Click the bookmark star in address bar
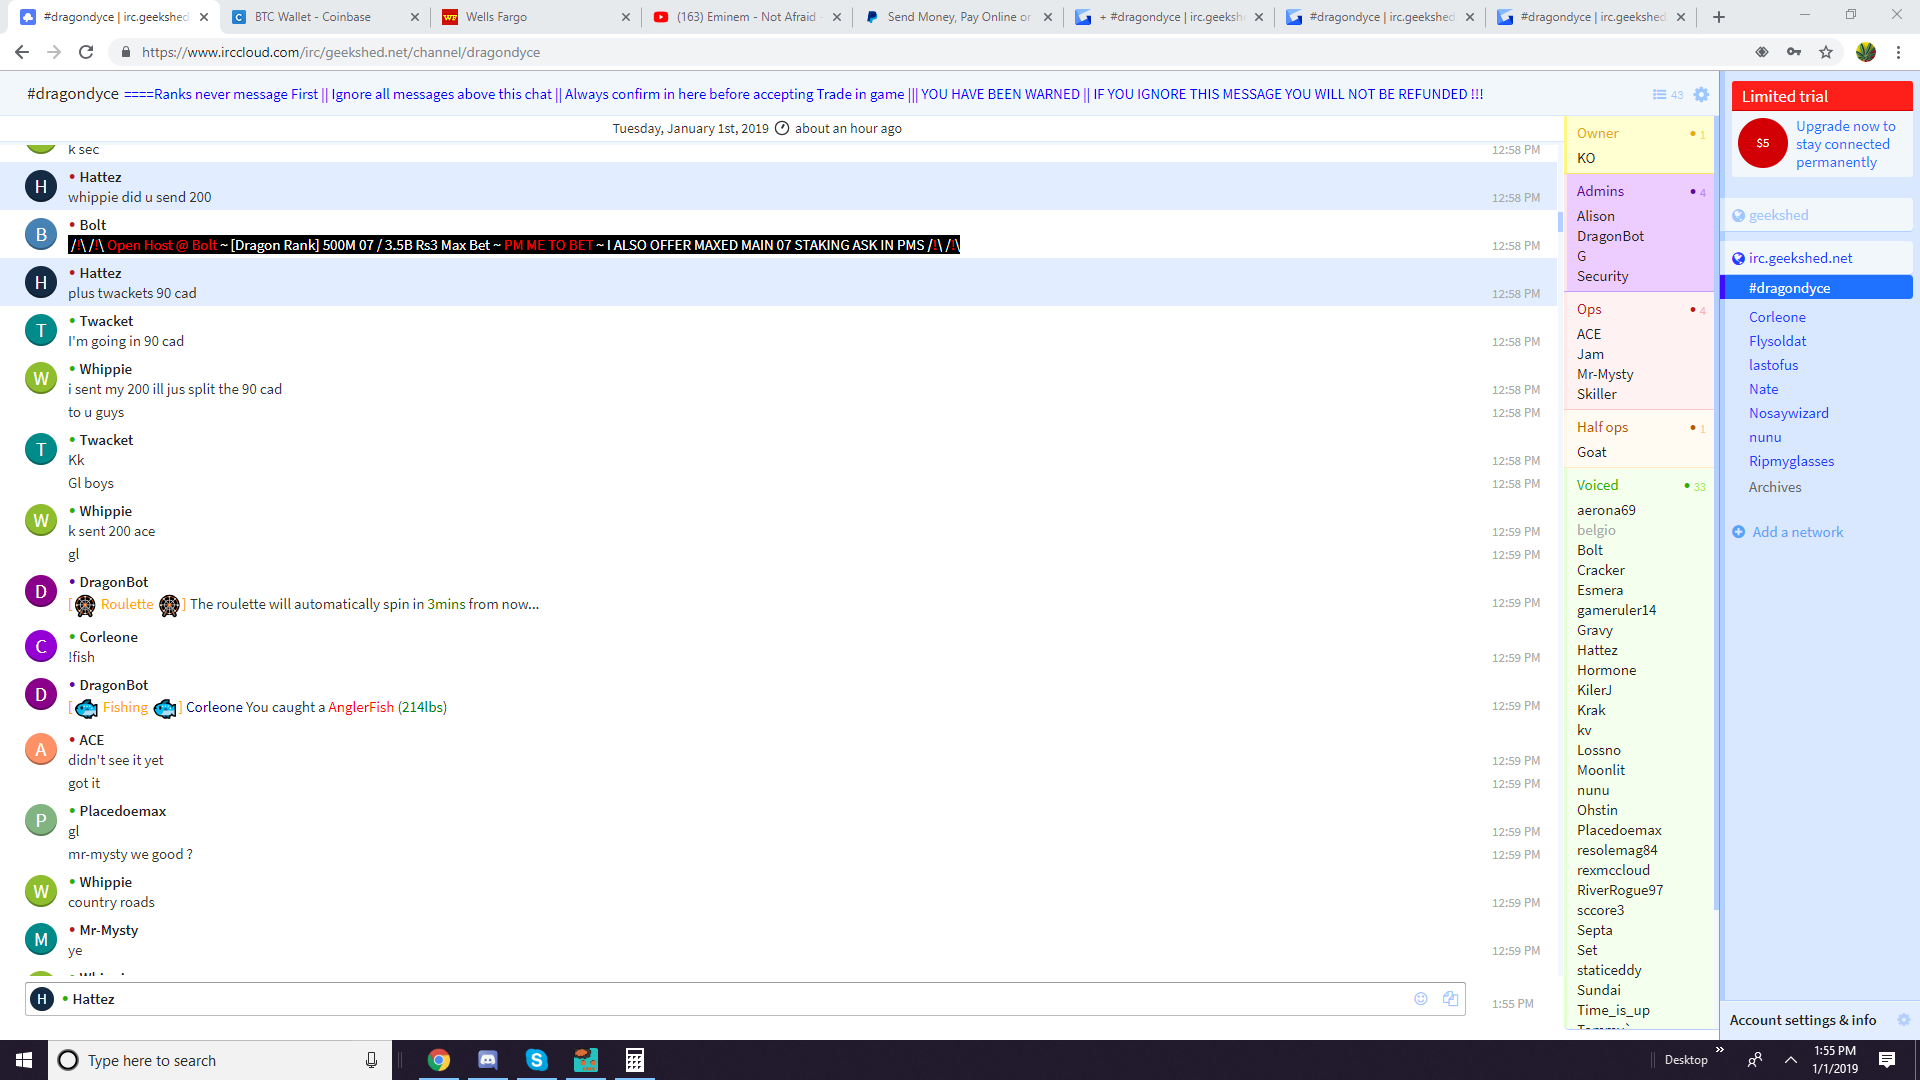Viewport: 1920px width, 1080px height. [x=1826, y=52]
